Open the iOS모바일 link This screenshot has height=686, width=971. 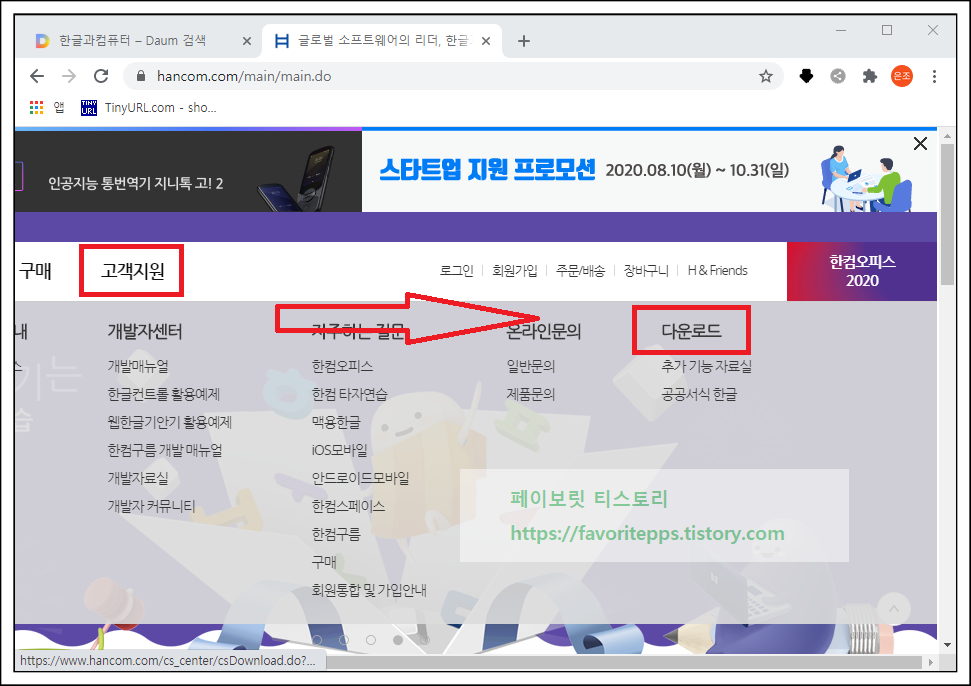click(340, 450)
